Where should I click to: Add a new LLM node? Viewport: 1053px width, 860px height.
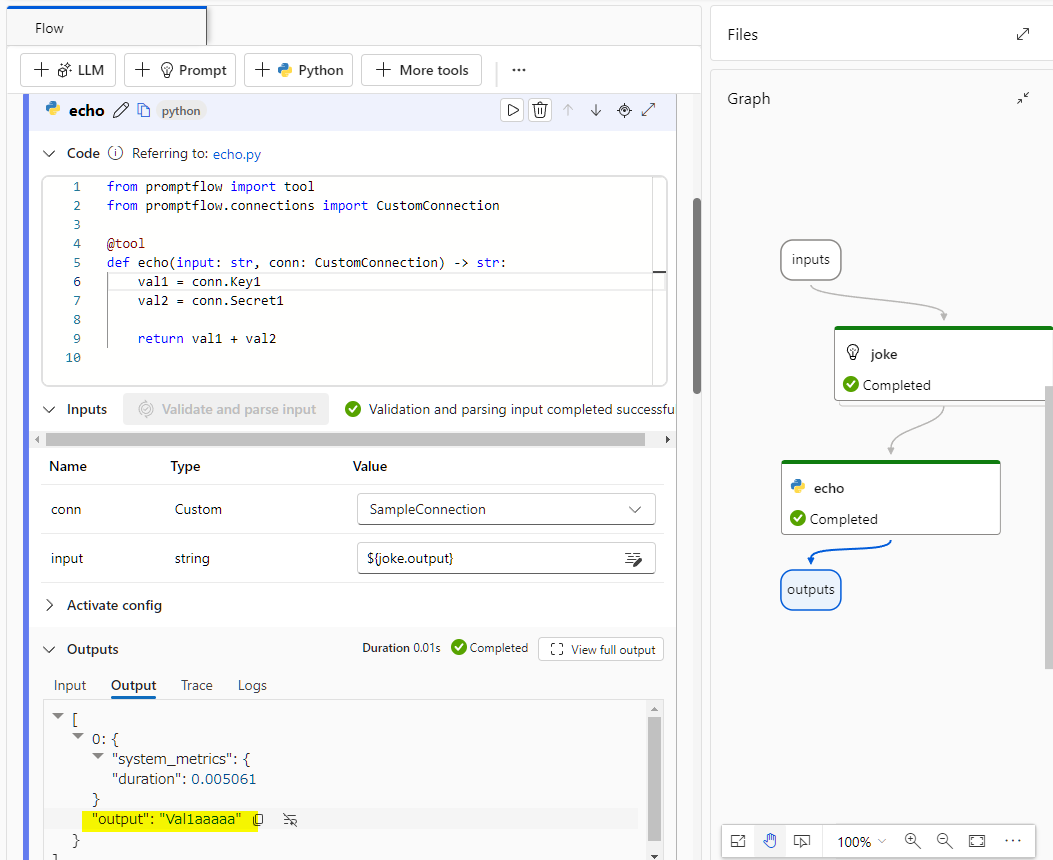(68, 70)
